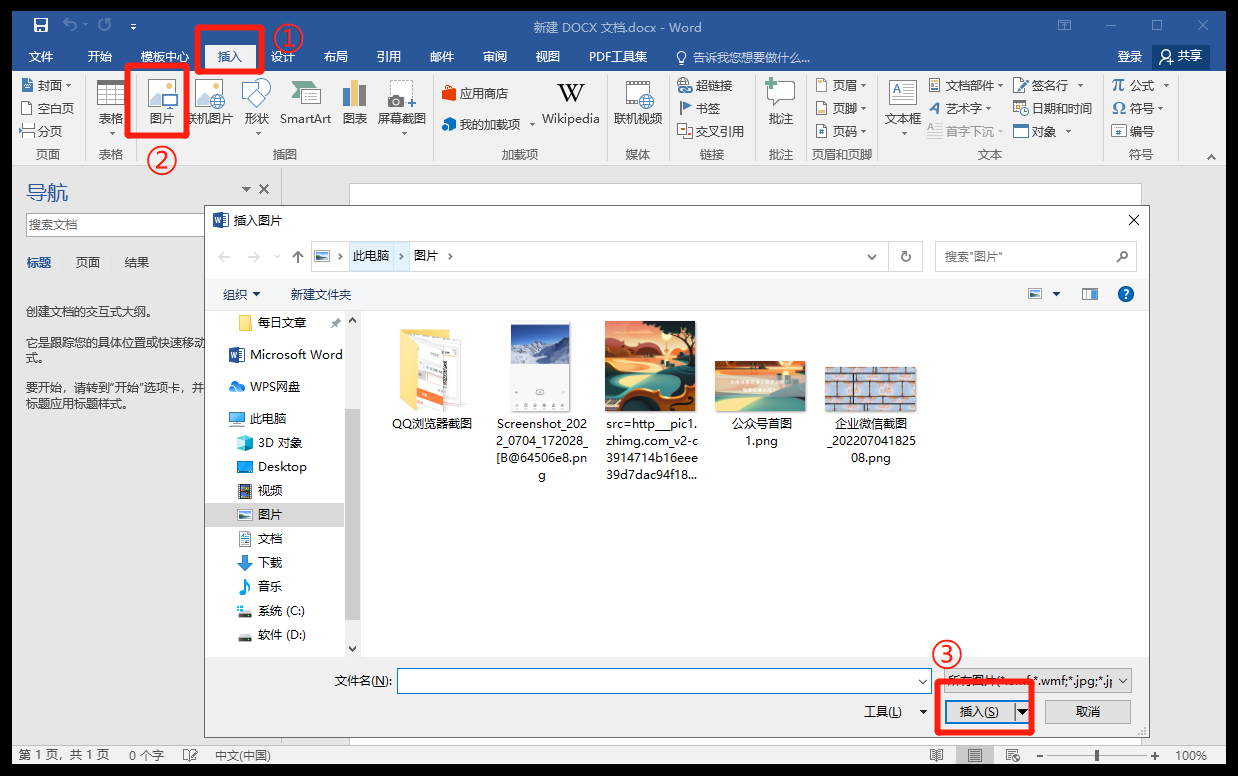Click the 编号 number symbol button
The height and width of the screenshot is (776, 1238).
point(1132,131)
